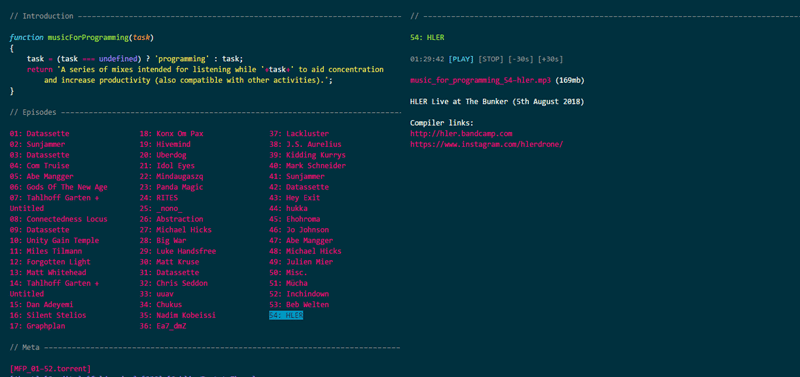Open episode 31: Datassette
Image resolution: width=800 pixels, height=377 pixels.
tap(169, 273)
